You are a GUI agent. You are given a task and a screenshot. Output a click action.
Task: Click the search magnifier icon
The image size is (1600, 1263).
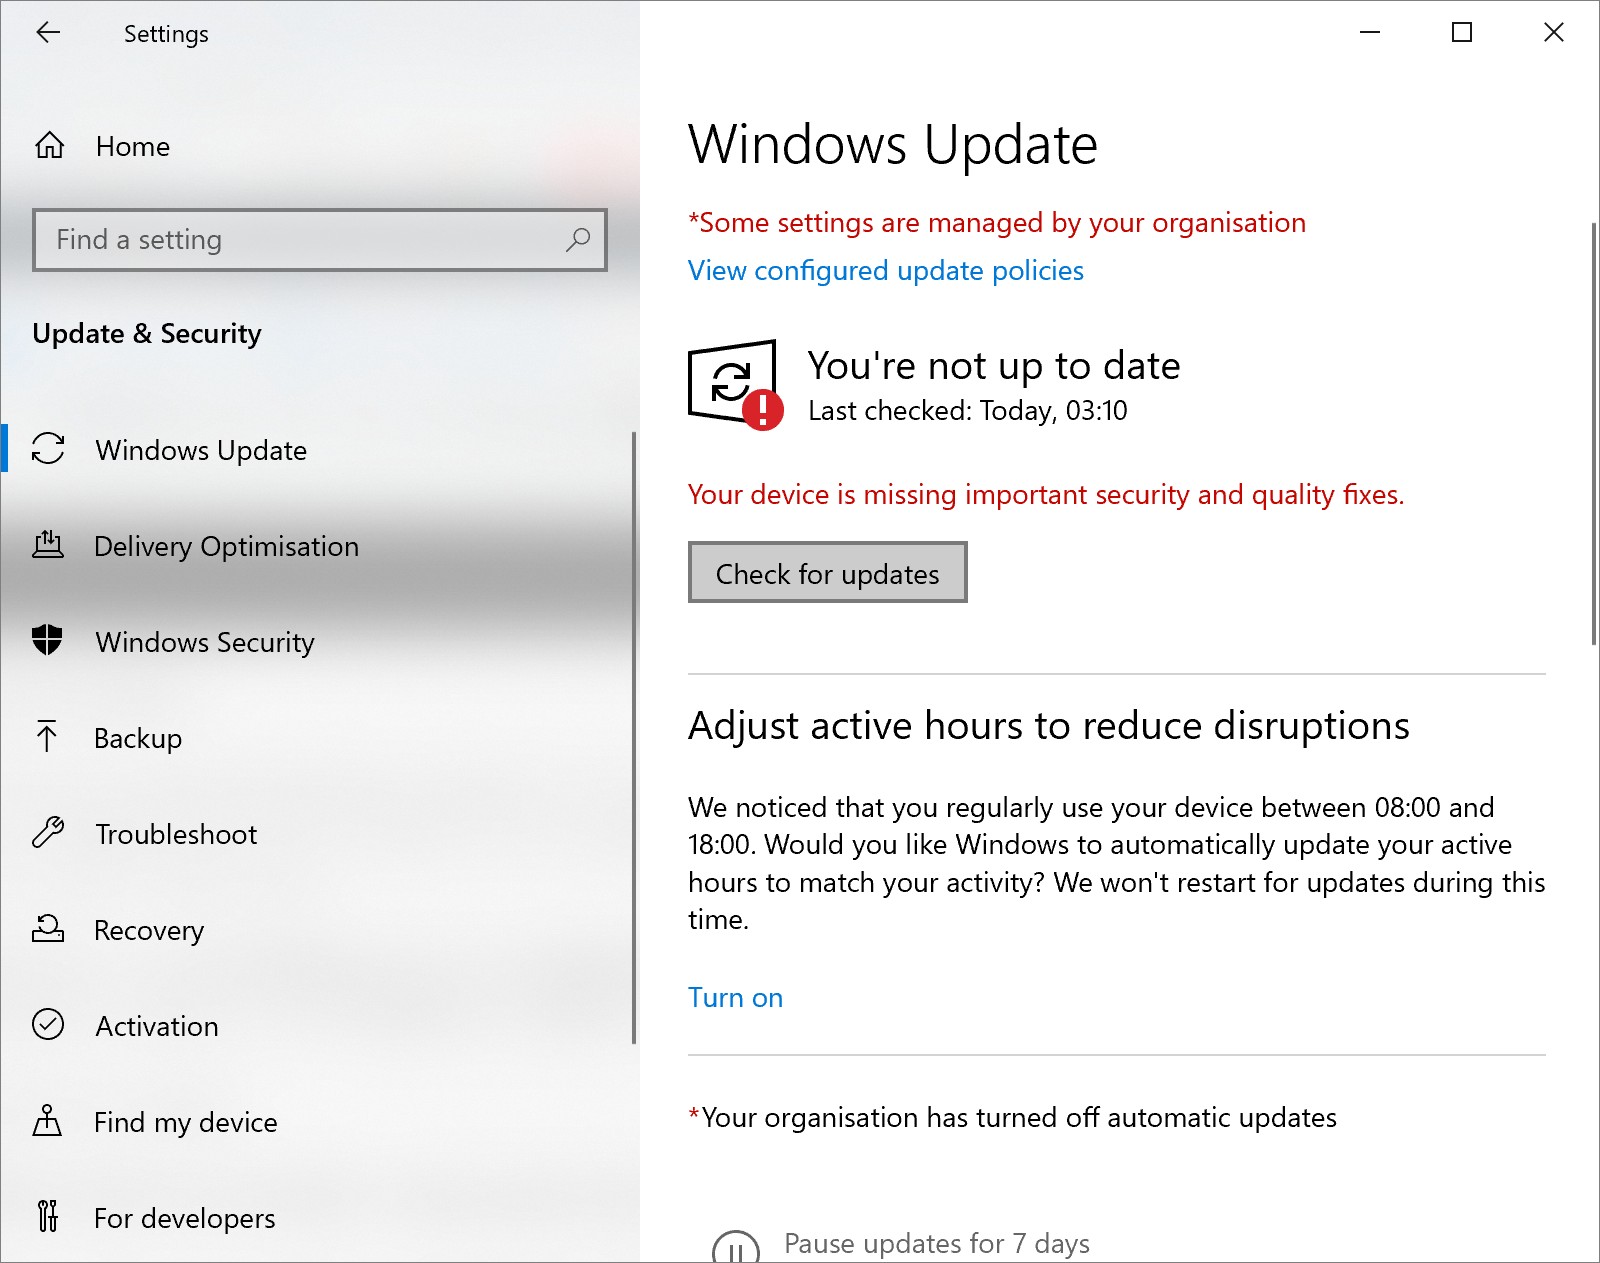[x=578, y=240]
